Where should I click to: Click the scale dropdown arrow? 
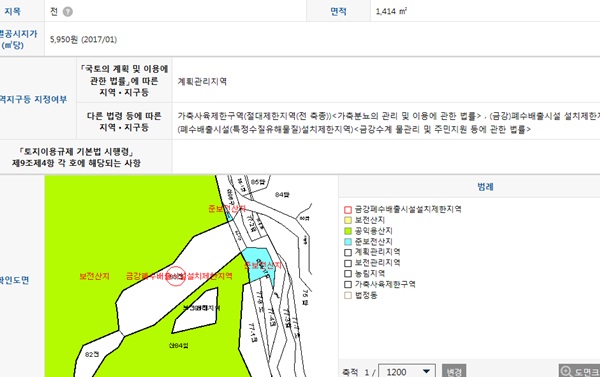pos(426,371)
